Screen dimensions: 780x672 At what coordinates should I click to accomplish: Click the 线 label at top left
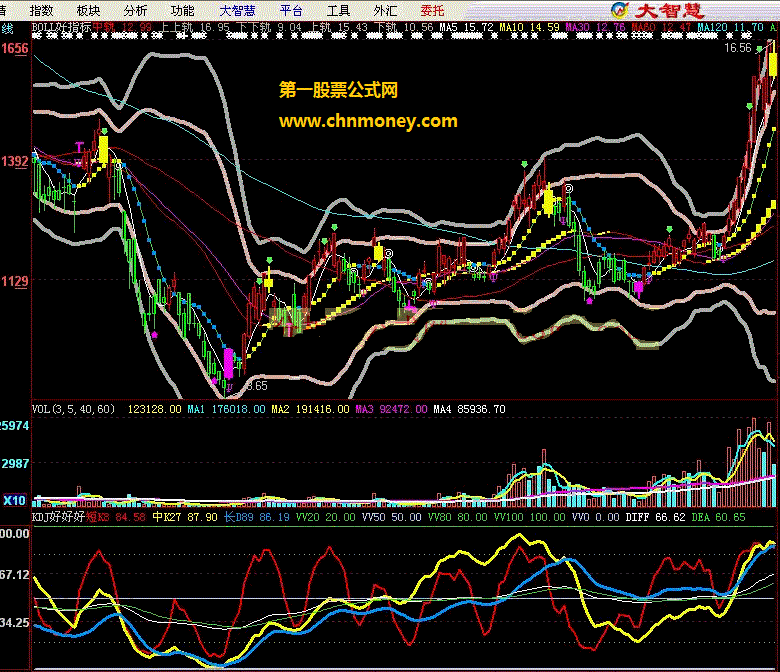coord(7,28)
